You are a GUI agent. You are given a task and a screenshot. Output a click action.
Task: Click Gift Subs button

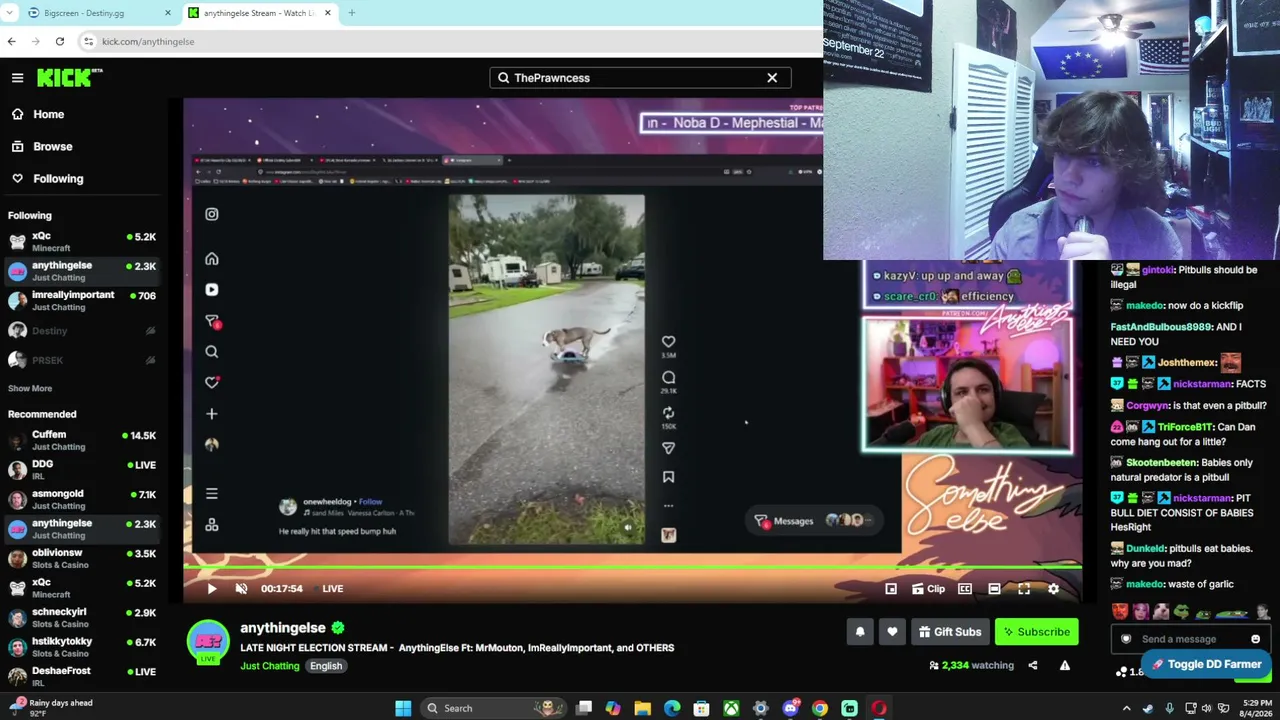[x=950, y=632]
